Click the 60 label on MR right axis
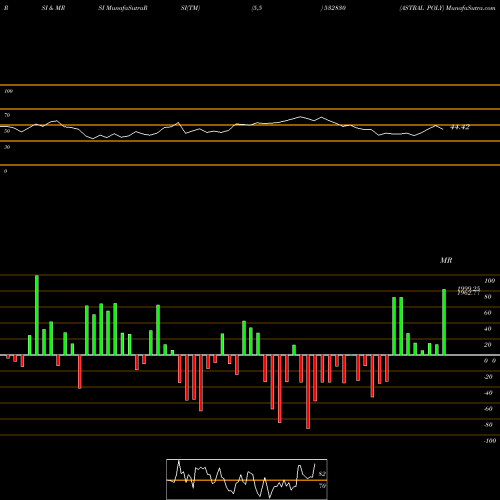 [x=487, y=313]
